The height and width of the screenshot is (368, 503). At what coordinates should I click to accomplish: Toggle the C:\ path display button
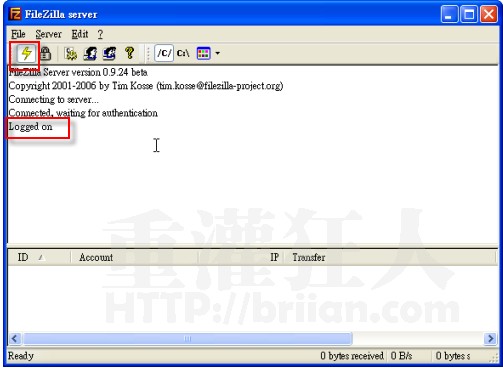[x=183, y=53]
